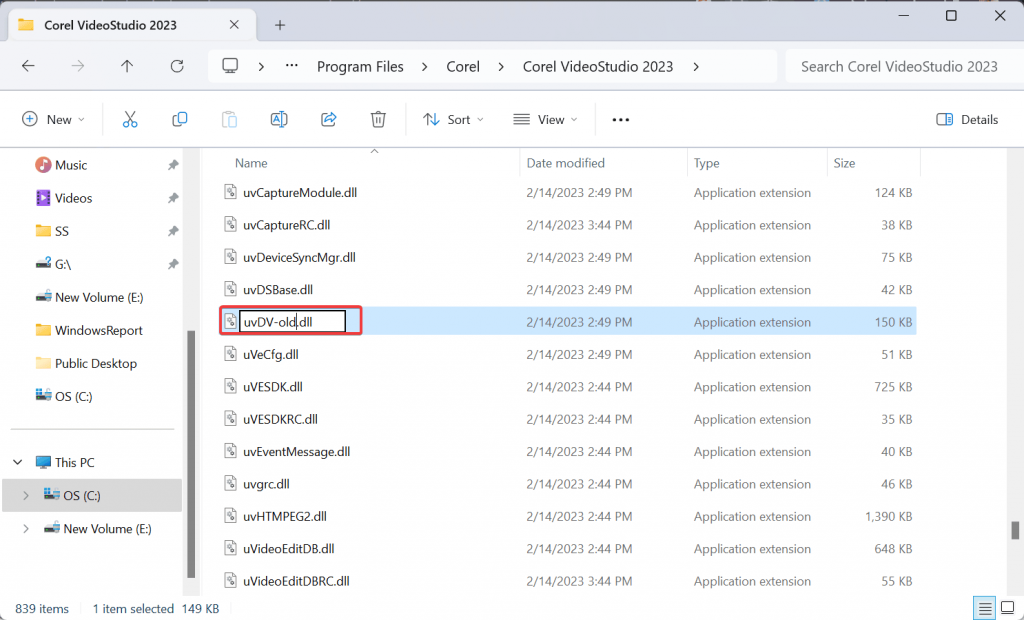Click the Back navigation arrow
The image size is (1024, 620).
pyautogui.click(x=28, y=66)
